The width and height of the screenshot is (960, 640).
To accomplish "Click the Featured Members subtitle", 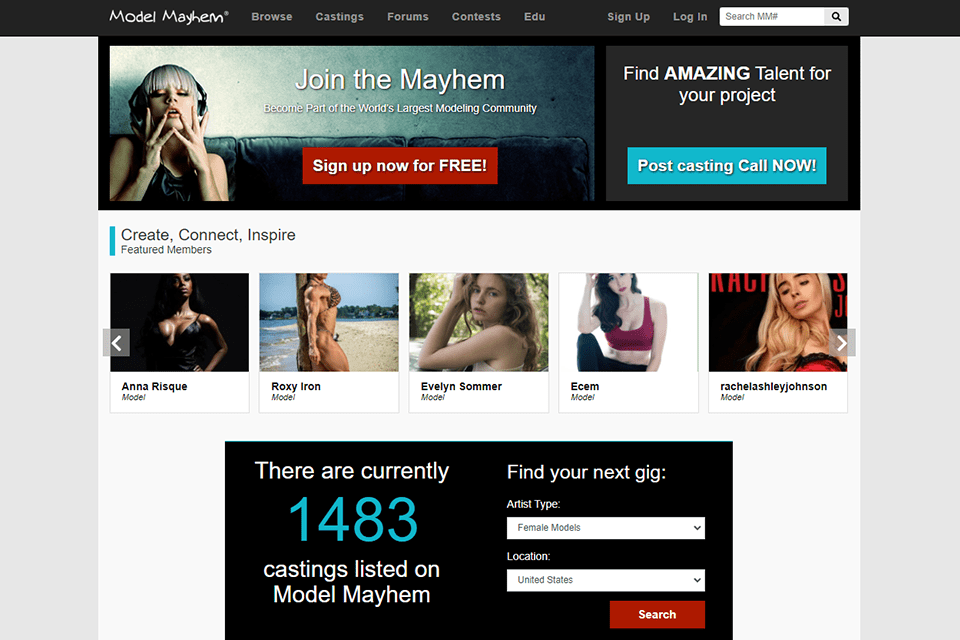I will tap(166, 250).
